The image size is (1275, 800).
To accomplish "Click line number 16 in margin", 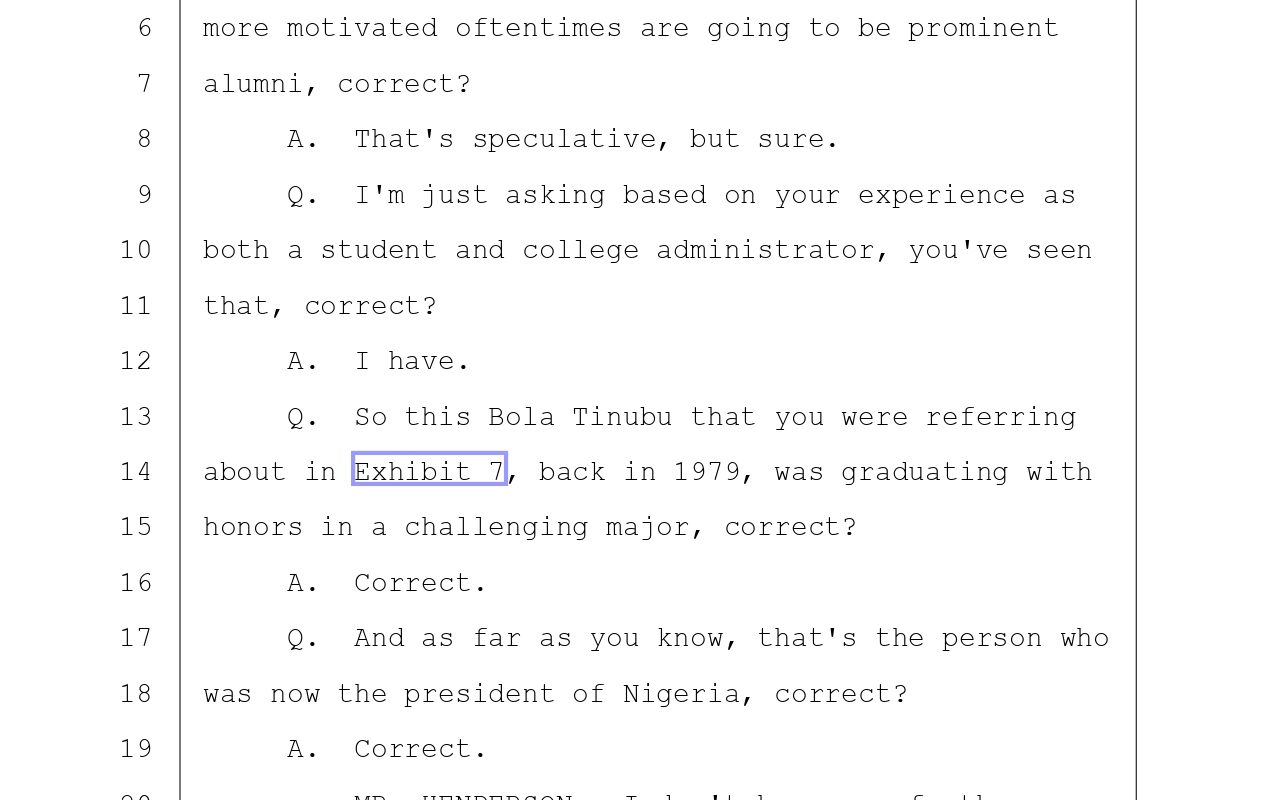I will pyautogui.click(x=136, y=582).
